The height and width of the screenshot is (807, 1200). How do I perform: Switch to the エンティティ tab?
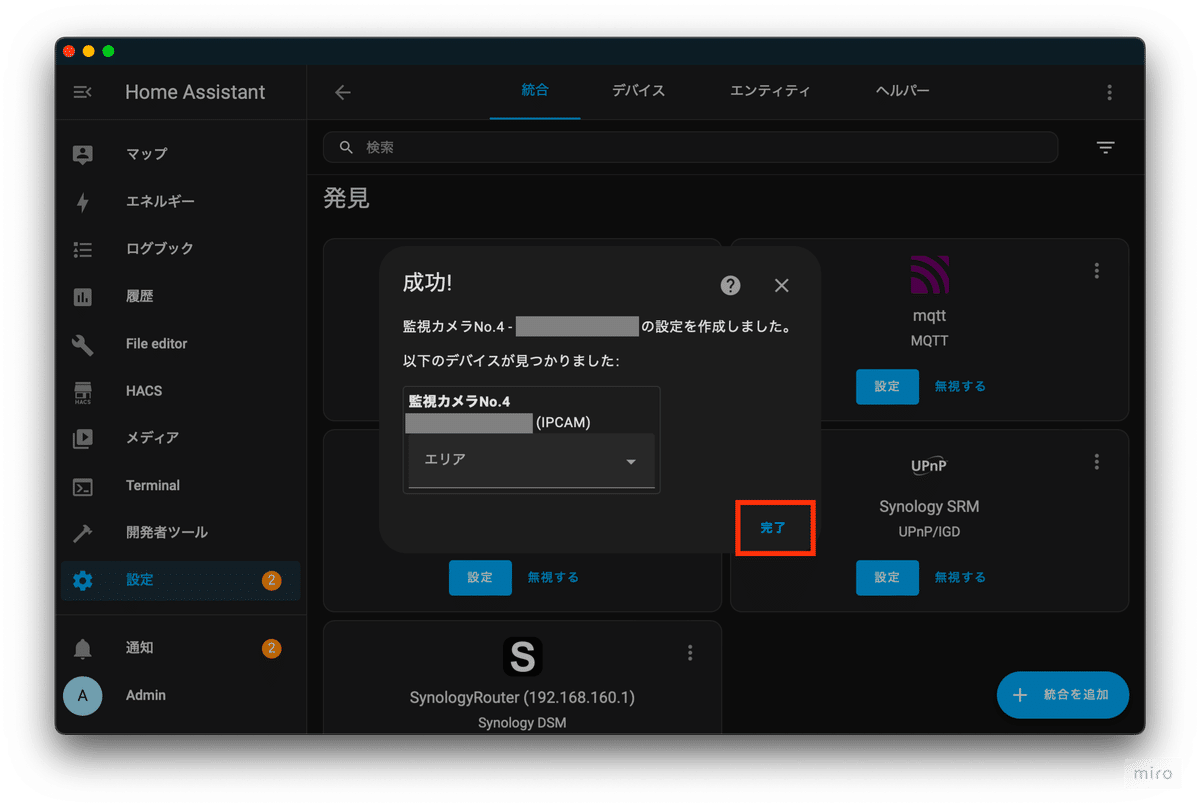coord(770,90)
